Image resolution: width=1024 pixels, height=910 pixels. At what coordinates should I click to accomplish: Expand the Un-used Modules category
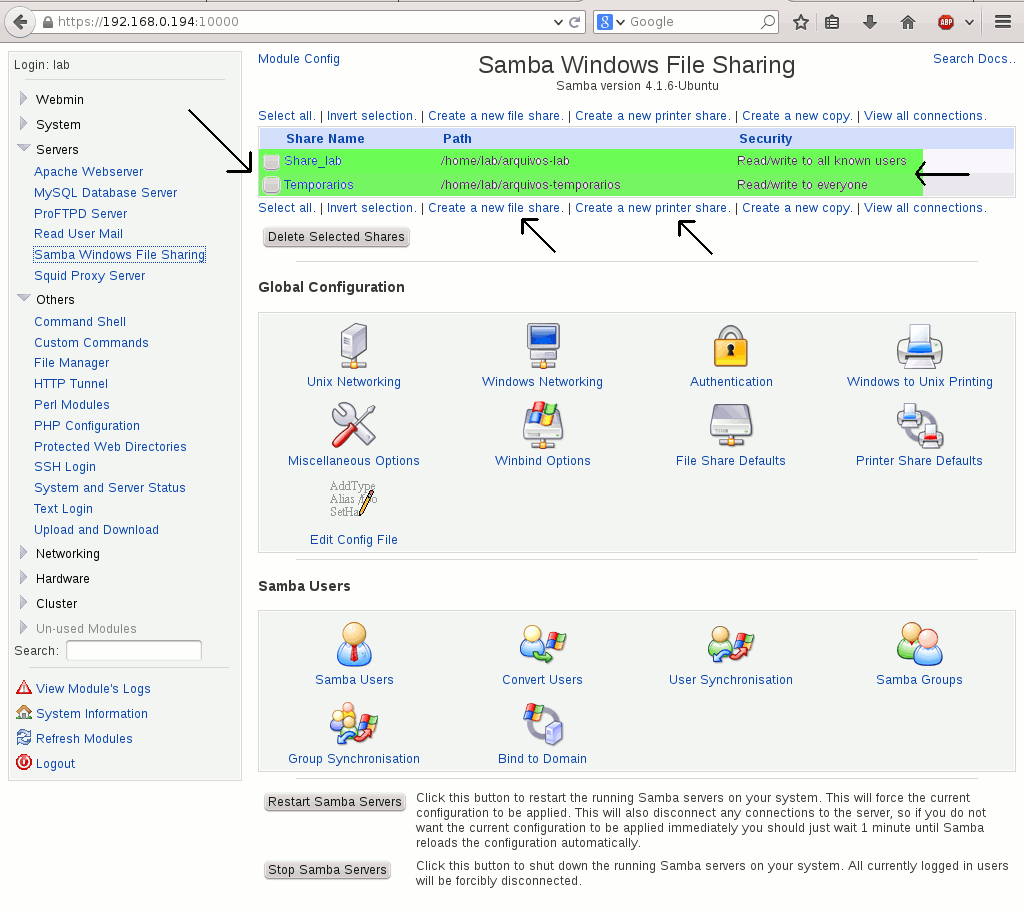coord(24,627)
